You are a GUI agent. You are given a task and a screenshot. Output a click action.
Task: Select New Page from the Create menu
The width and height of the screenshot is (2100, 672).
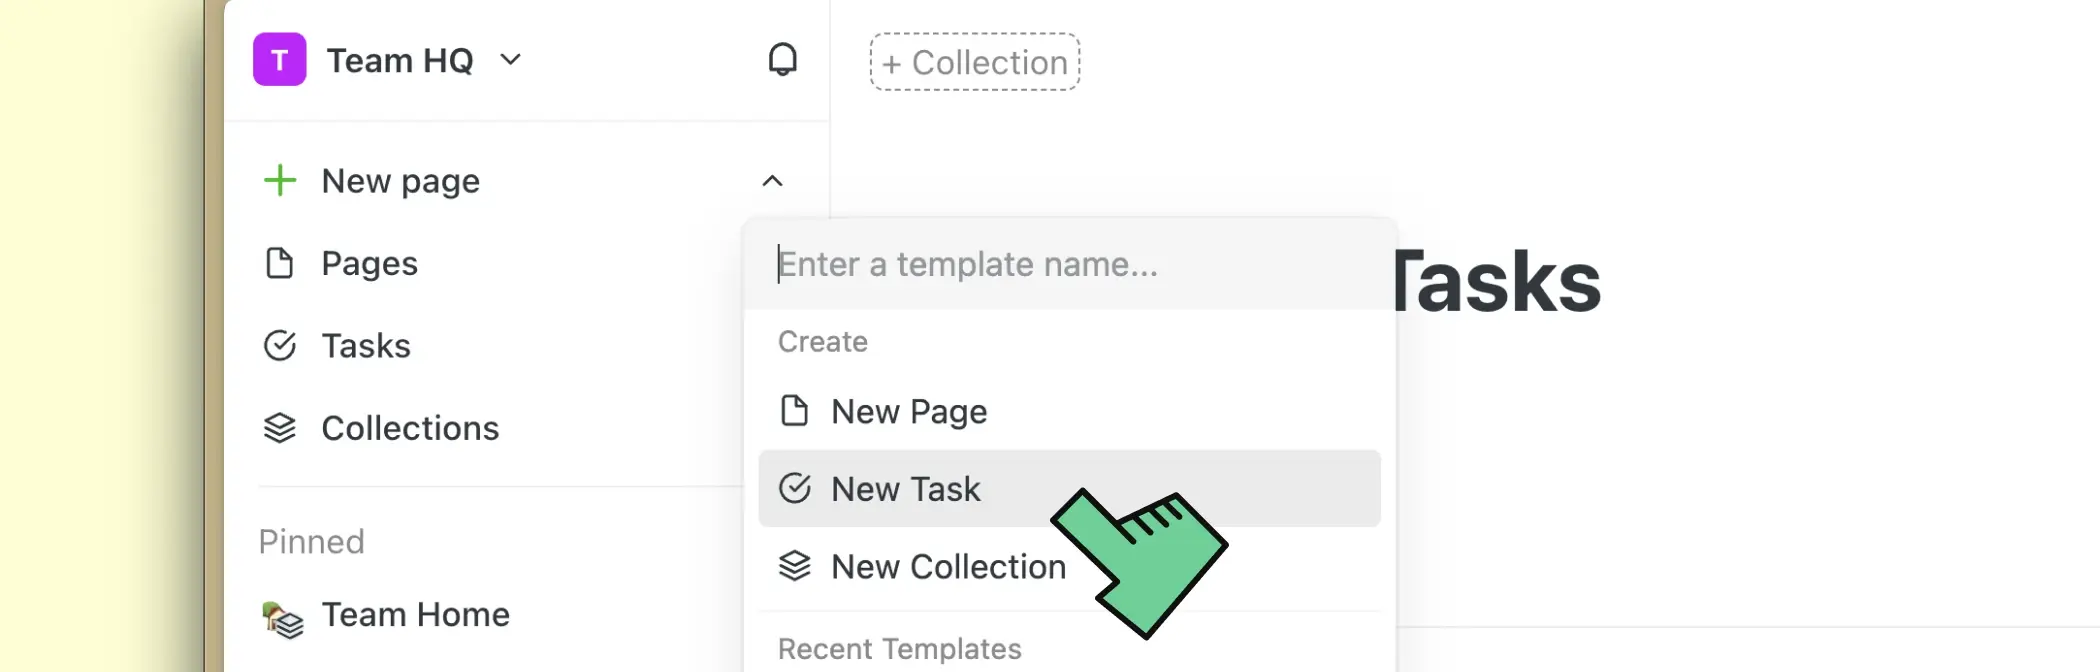[x=909, y=412]
